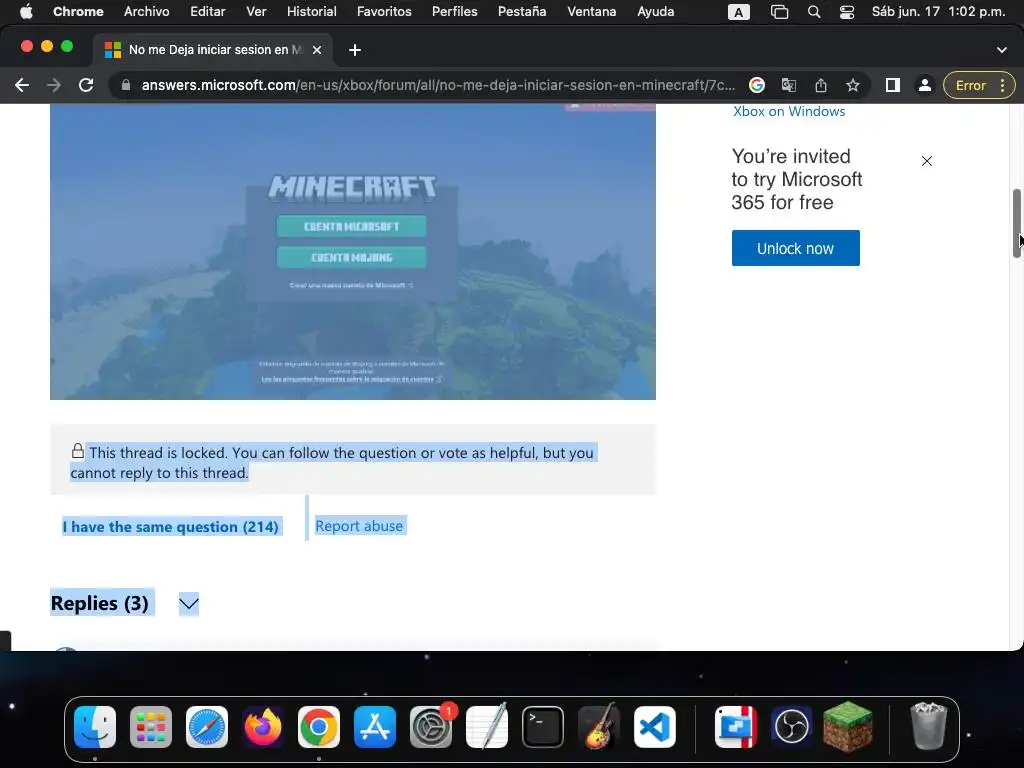The height and width of the screenshot is (768, 1024).
Task: Click the Report abuse link
Action: pos(359,526)
